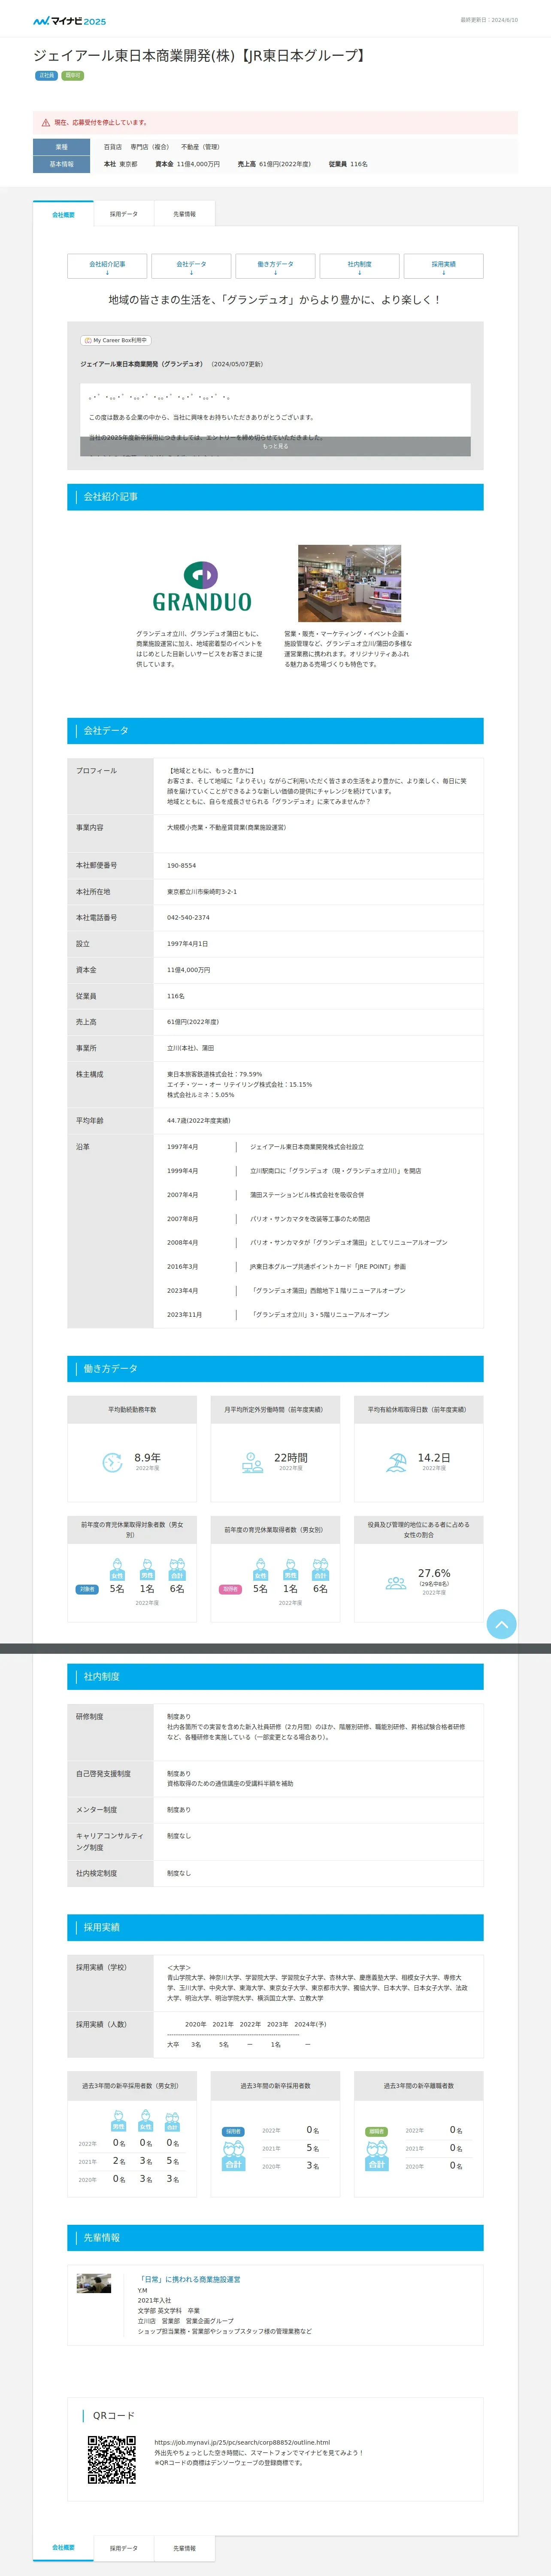Click the 合計 icon in the 取得者 childcare card

(320, 1570)
